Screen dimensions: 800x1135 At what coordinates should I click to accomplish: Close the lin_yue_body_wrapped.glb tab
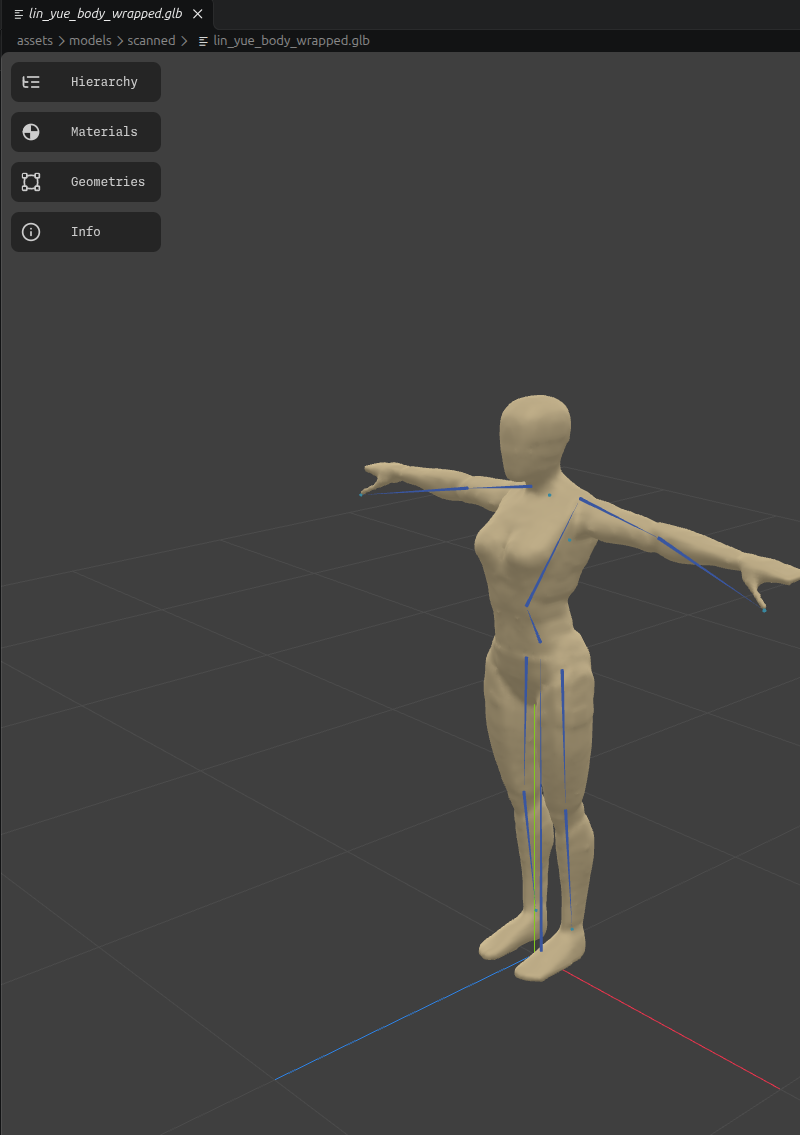click(198, 14)
